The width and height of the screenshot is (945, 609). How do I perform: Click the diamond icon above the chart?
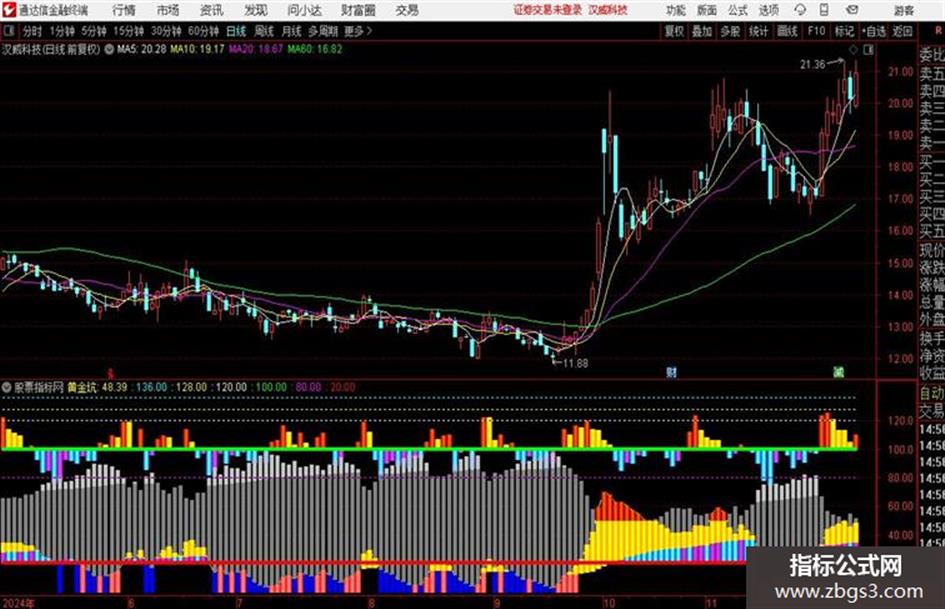coord(853,50)
